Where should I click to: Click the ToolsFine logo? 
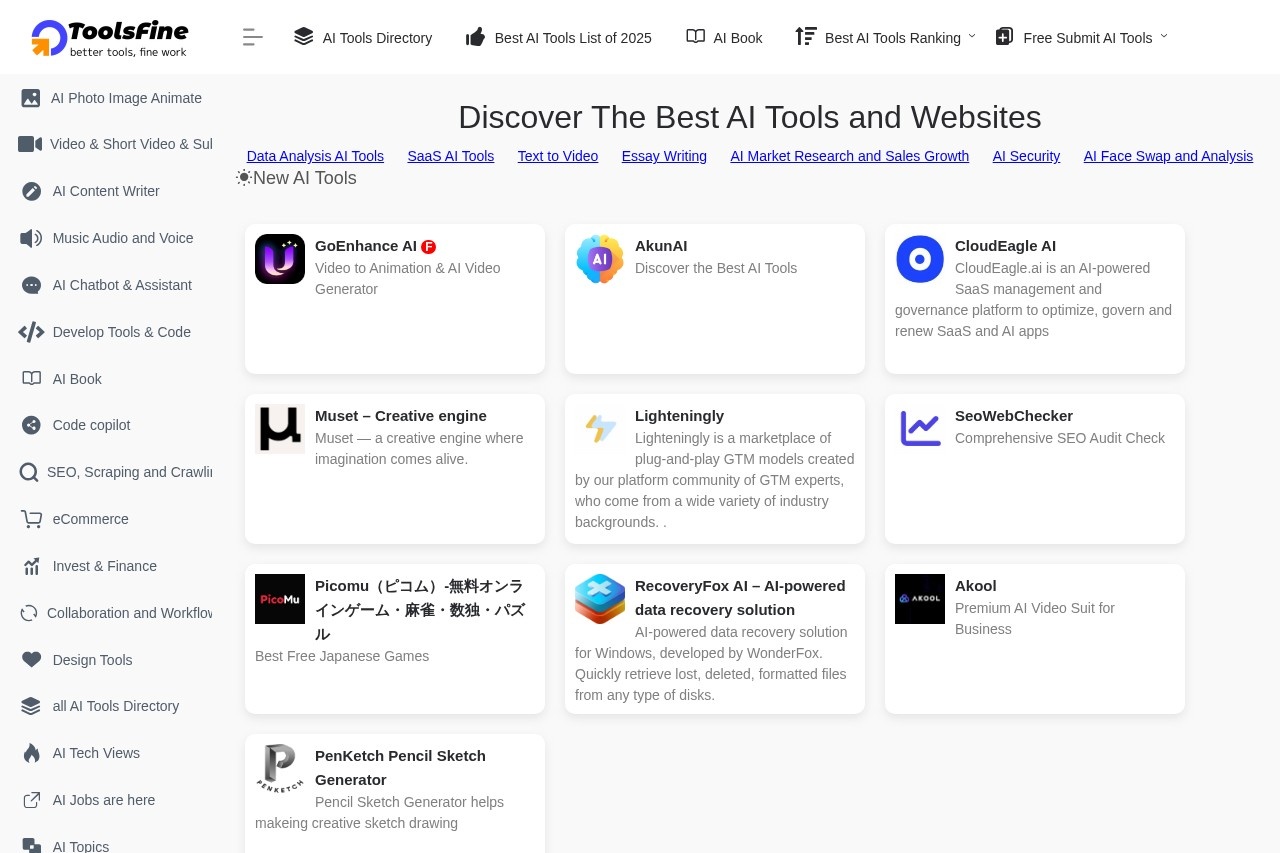pyautogui.click(x=109, y=38)
